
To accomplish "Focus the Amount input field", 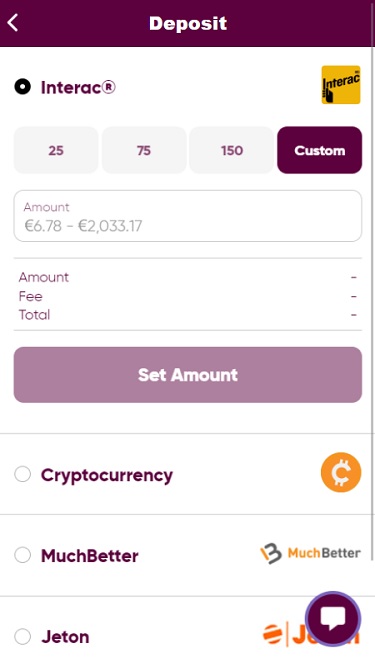I will (x=188, y=216).
